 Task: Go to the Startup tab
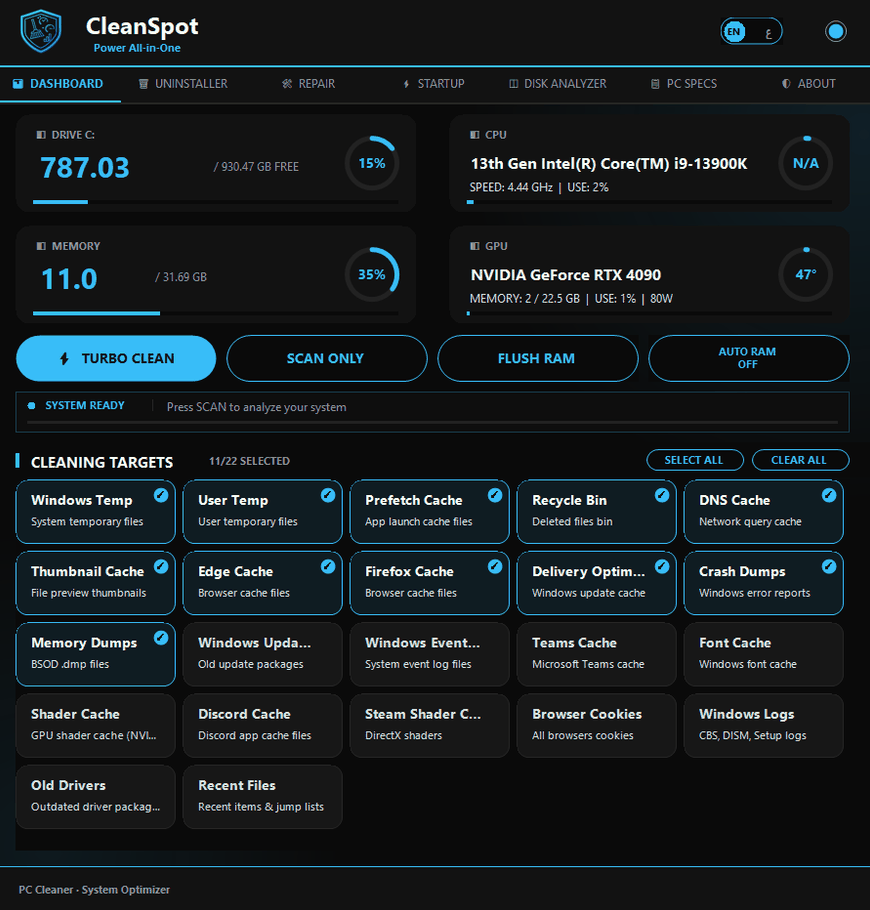click(x=434, y=84)
